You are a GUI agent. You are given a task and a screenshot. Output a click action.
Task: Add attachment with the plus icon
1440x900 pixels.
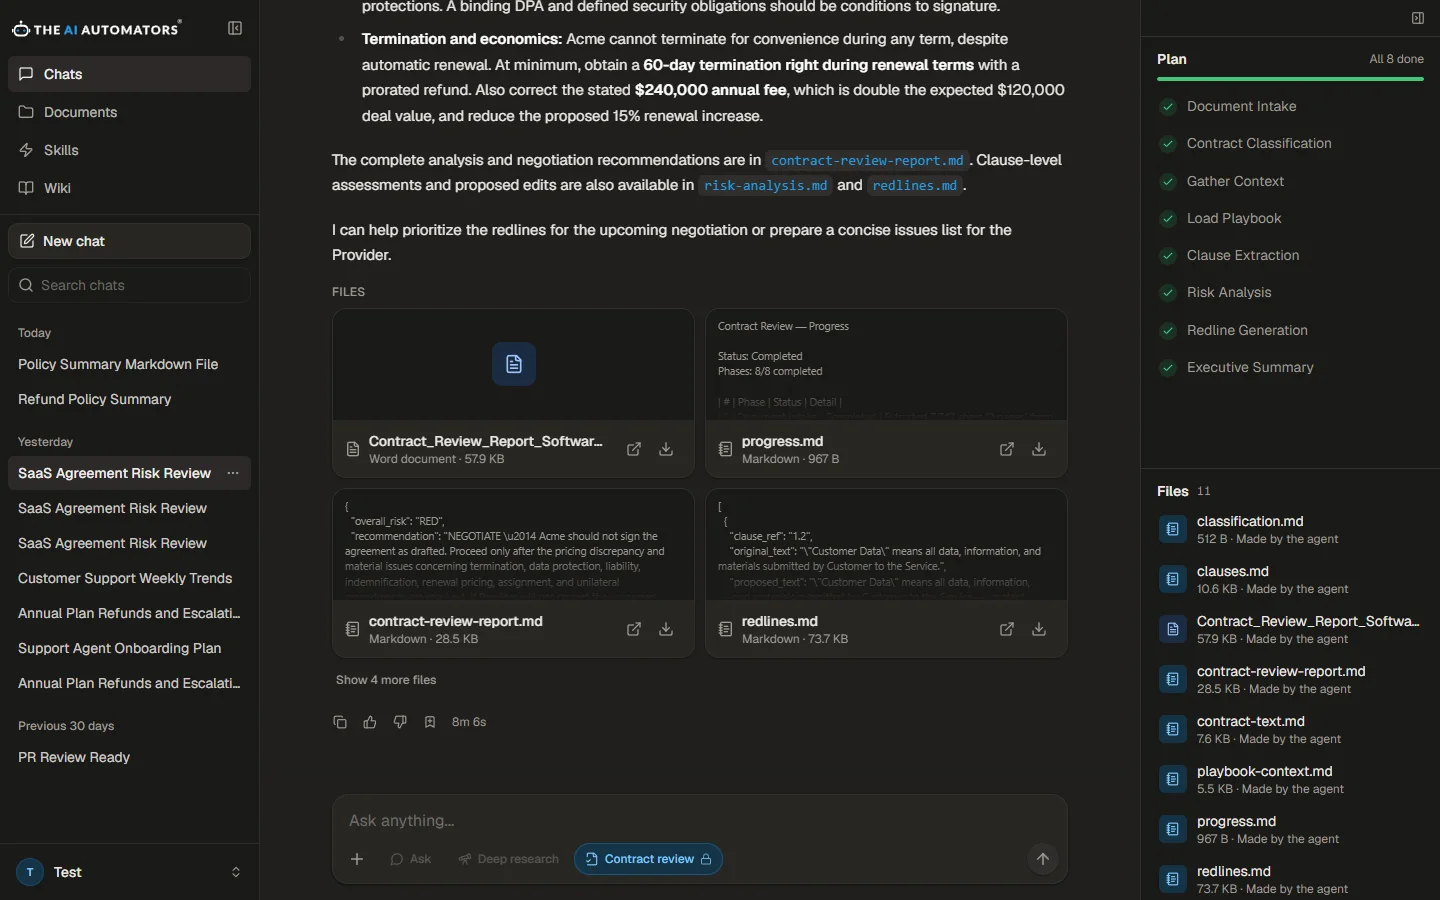(357, 859)
